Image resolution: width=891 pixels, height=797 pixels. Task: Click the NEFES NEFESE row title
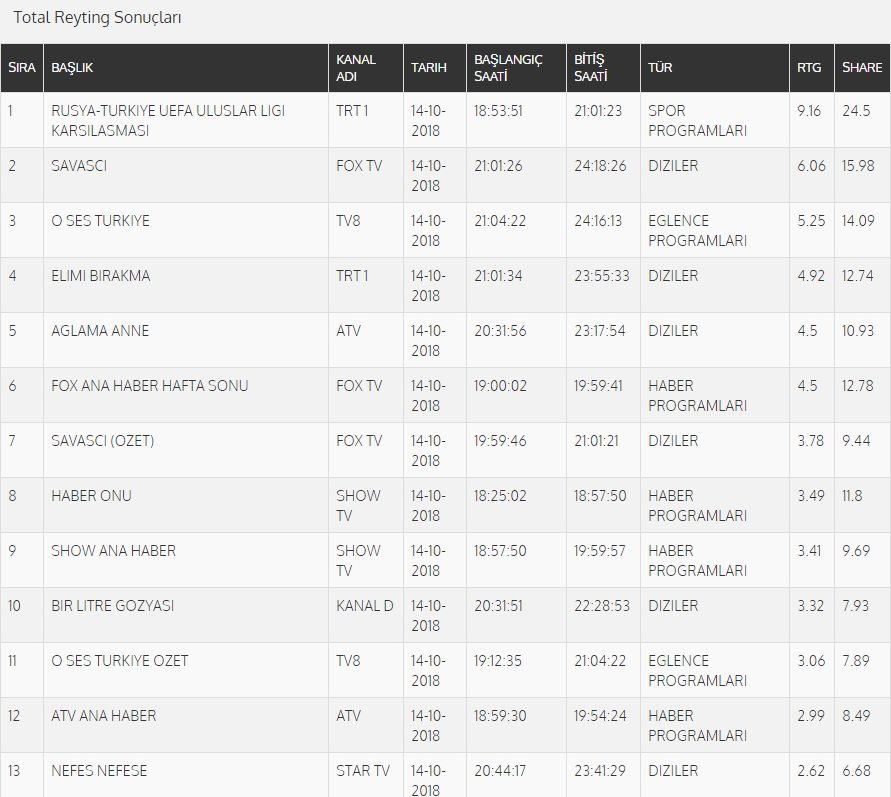pyautogui.click(x=99, y=771)
